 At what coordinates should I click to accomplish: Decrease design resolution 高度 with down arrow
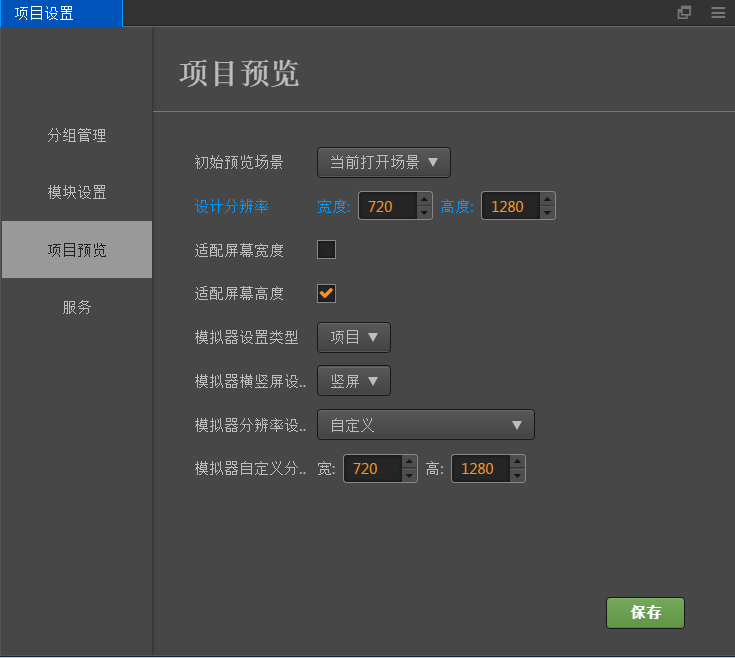tap(547, 212)
